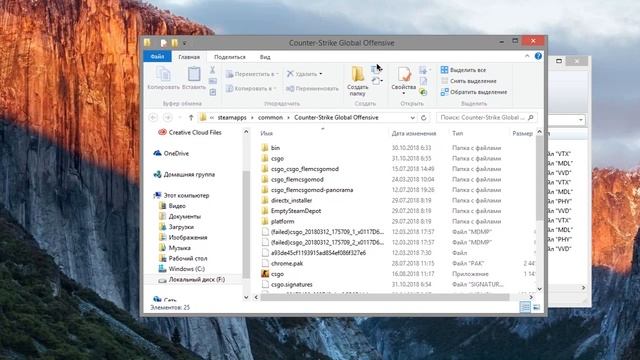Select Windows (C:) drive
The image size is (640, 360).
tap(181, 269)
